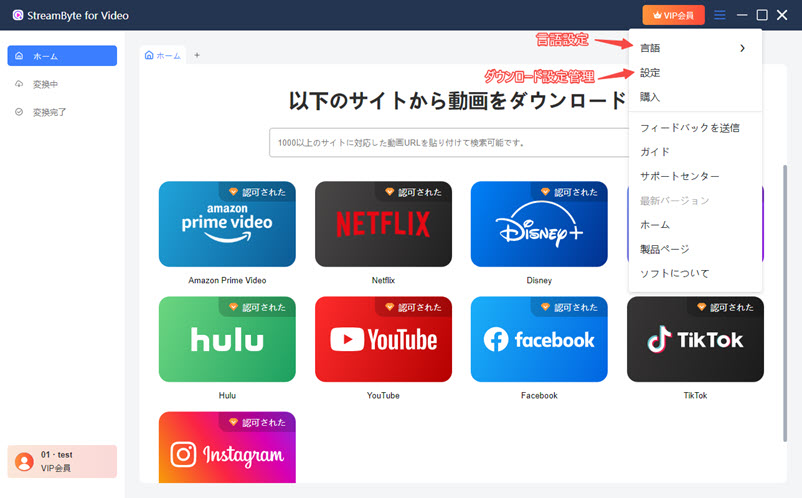Click the 認可された badge on Facebook tile

(569, 307)
